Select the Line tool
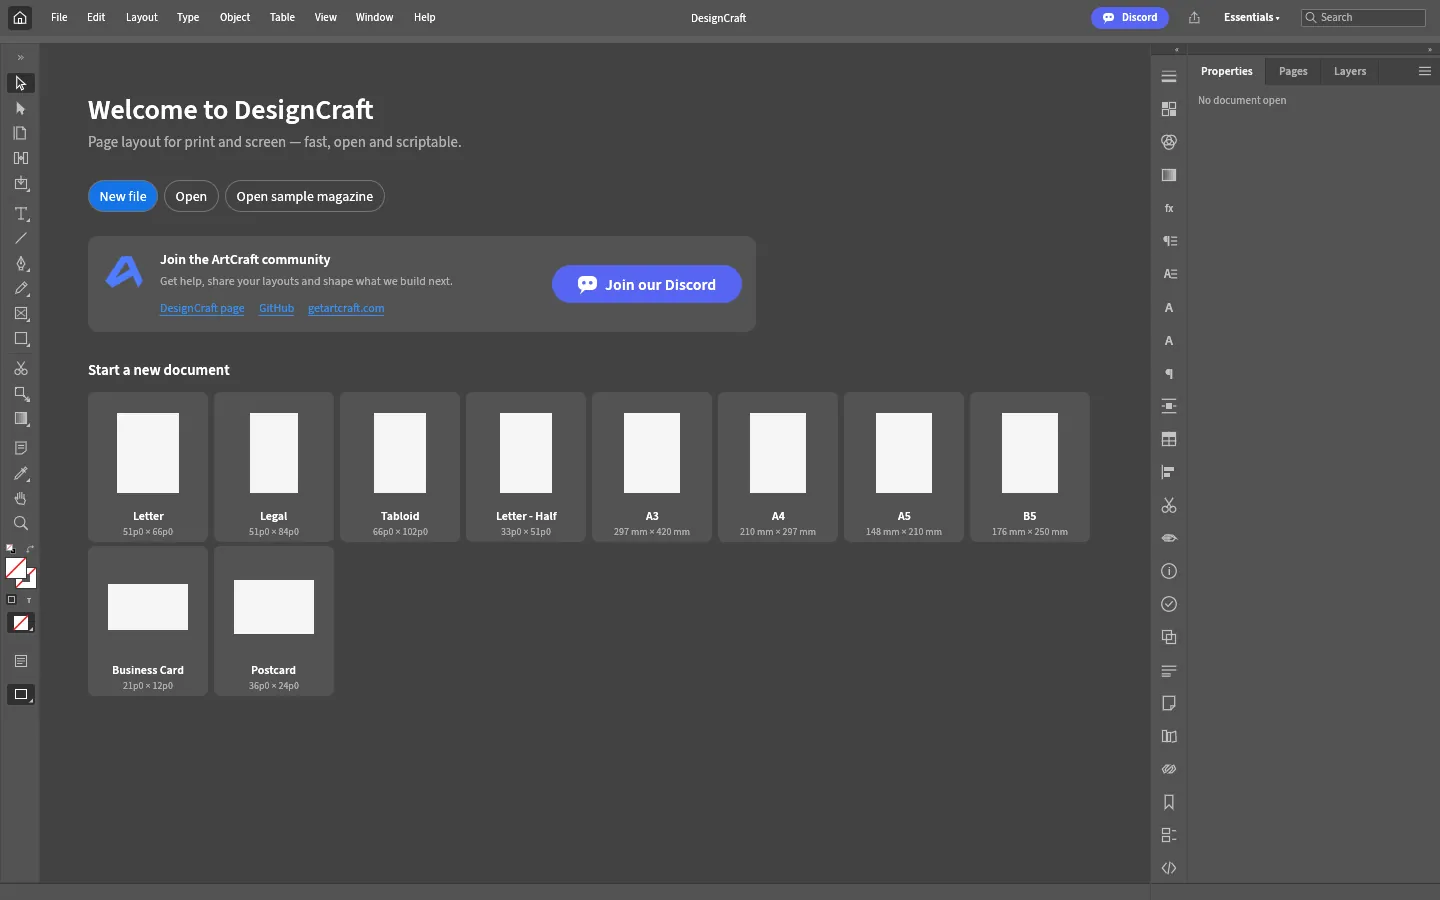The height and width of the screenshot is (900, 1440). (20, 239)
